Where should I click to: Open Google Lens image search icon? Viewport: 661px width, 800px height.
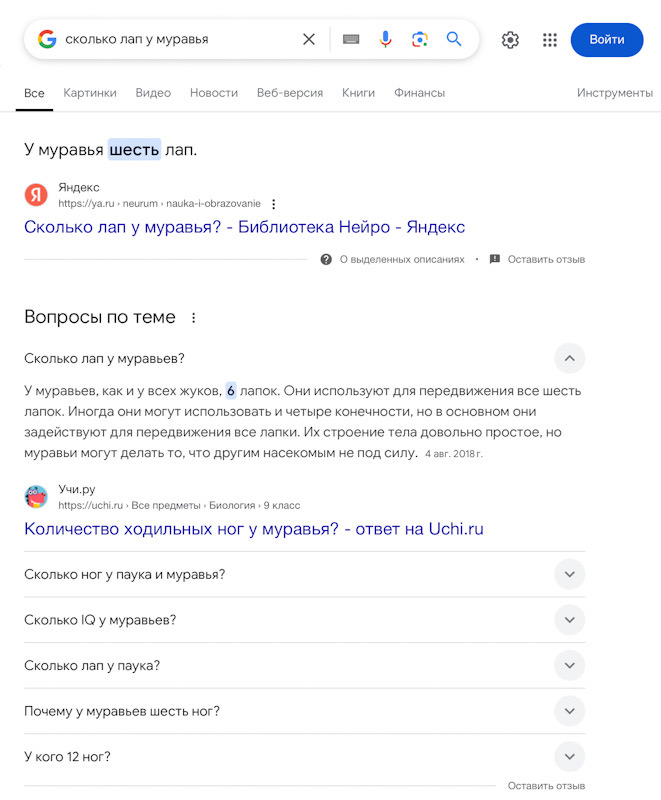(420, 39)
